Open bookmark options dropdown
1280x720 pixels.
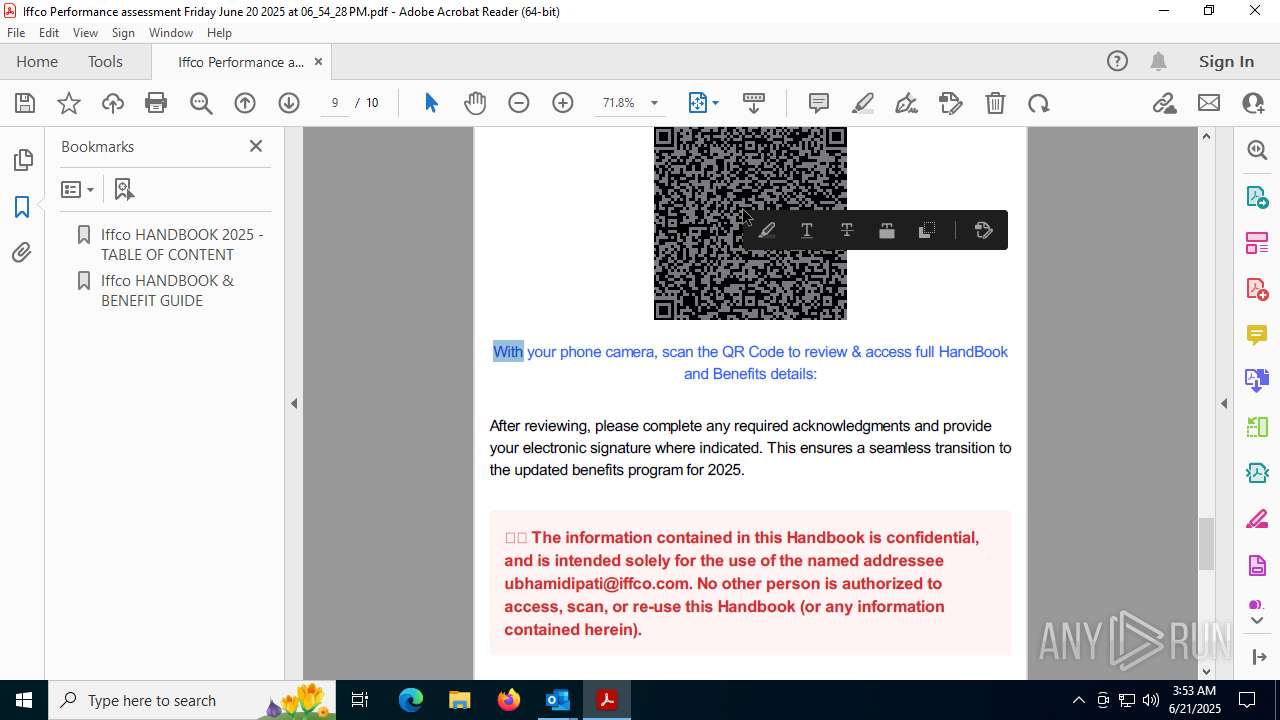pyautogui.click(x=78, y=189)
